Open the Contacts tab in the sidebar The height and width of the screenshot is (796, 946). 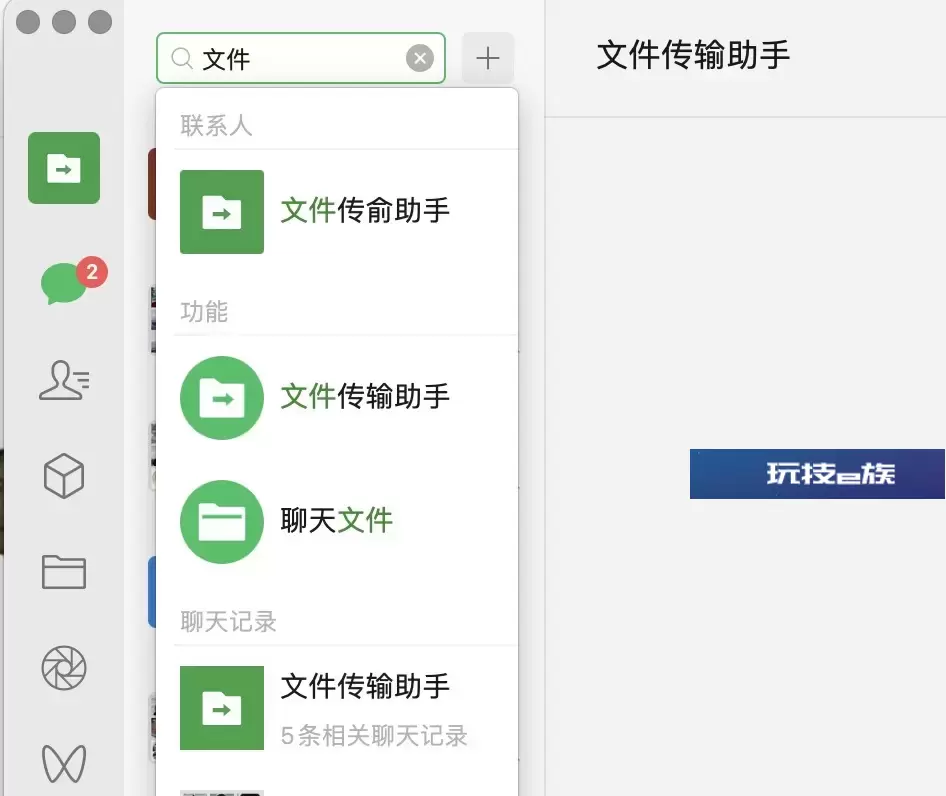(x=64, y=380)
